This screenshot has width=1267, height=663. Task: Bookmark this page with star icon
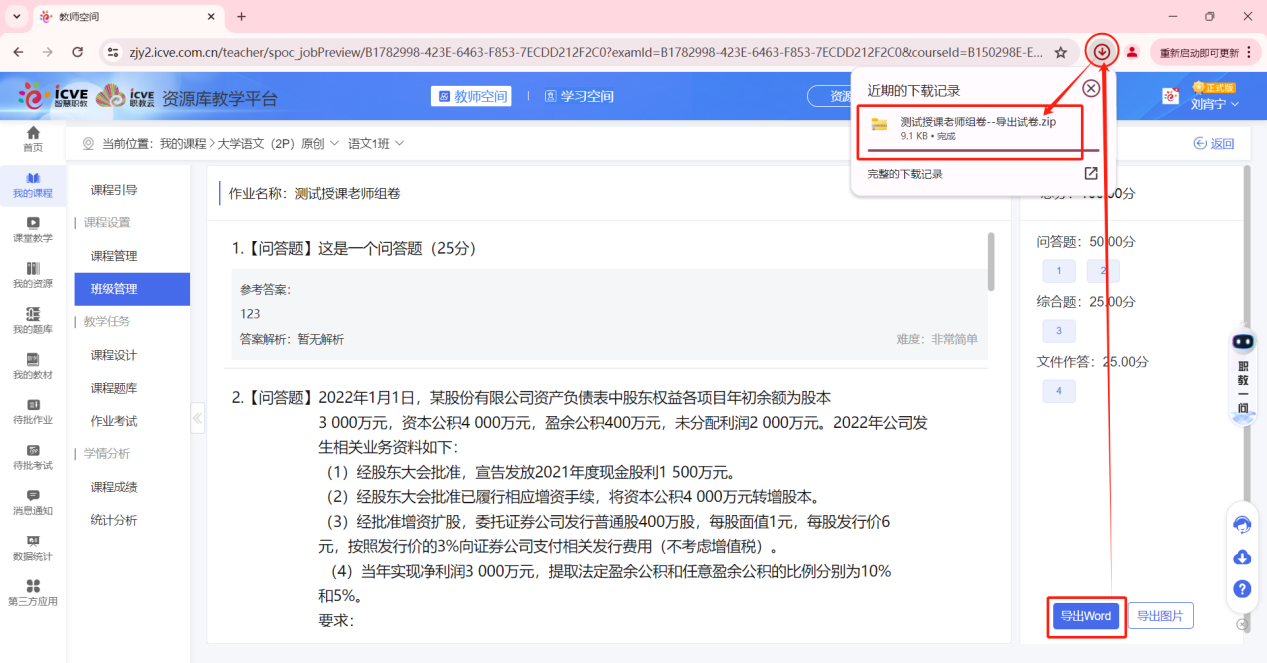pyautogui.click(x=1061, y=52)
